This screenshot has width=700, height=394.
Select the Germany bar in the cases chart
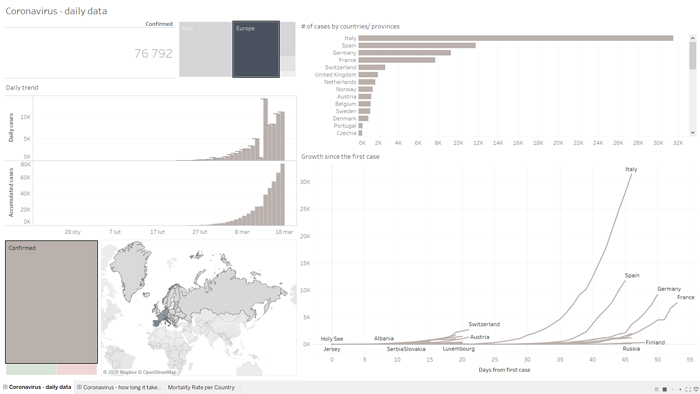(x=404, y=53)
